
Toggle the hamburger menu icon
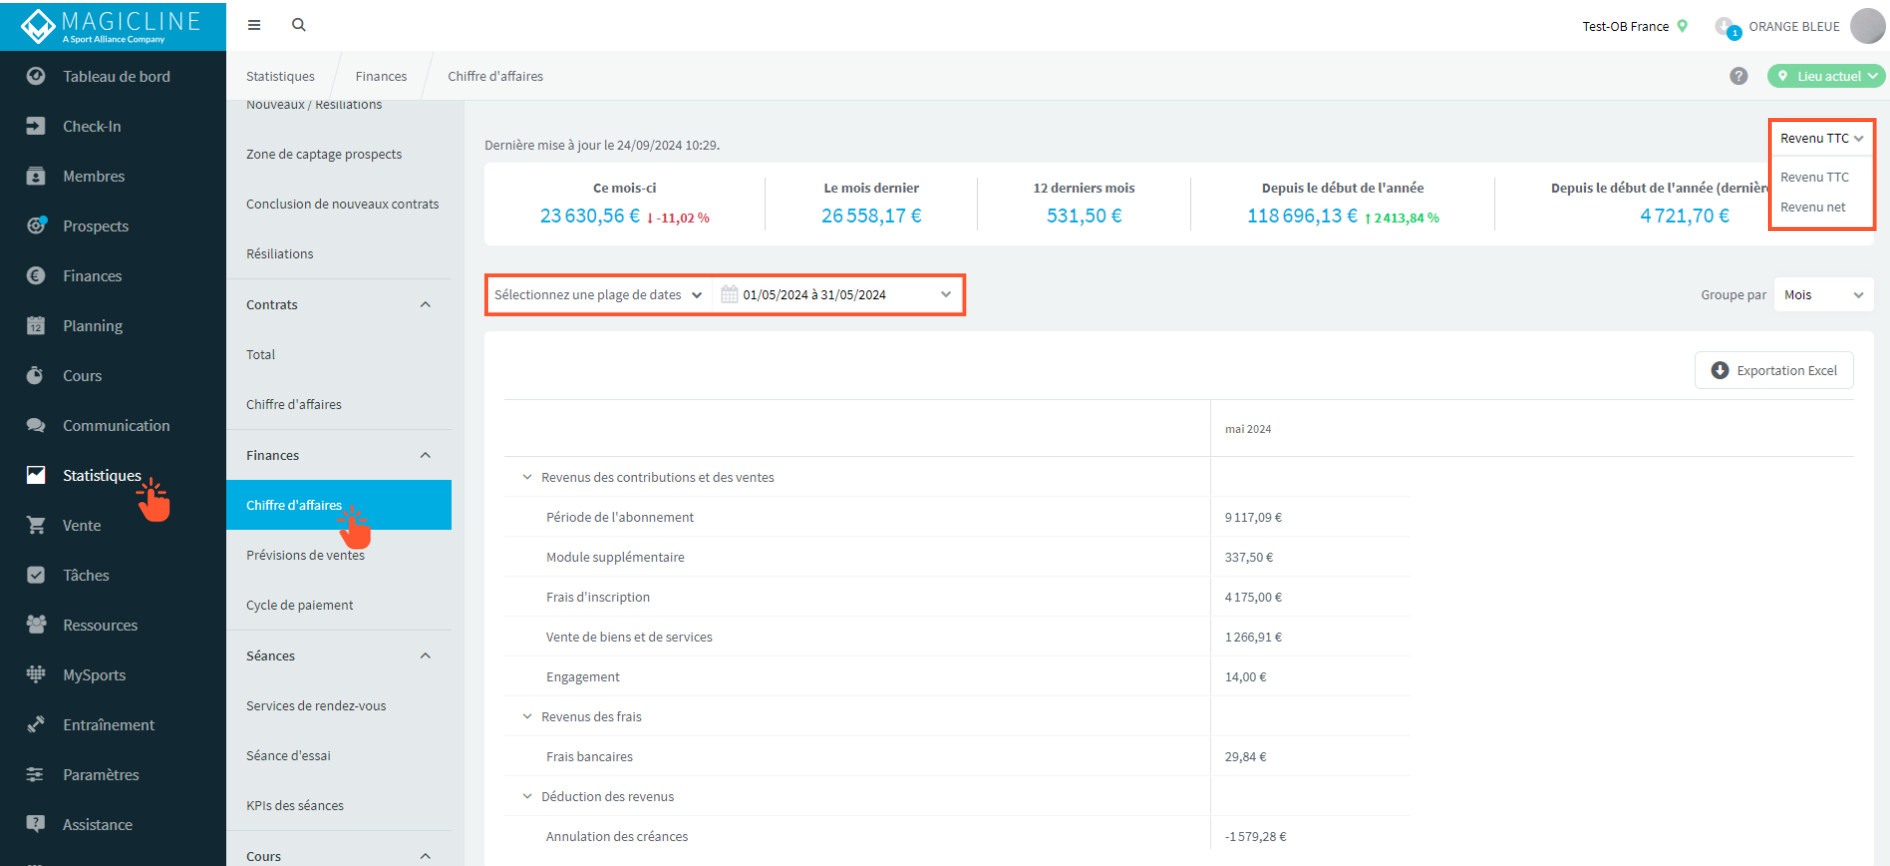point(254,25)
